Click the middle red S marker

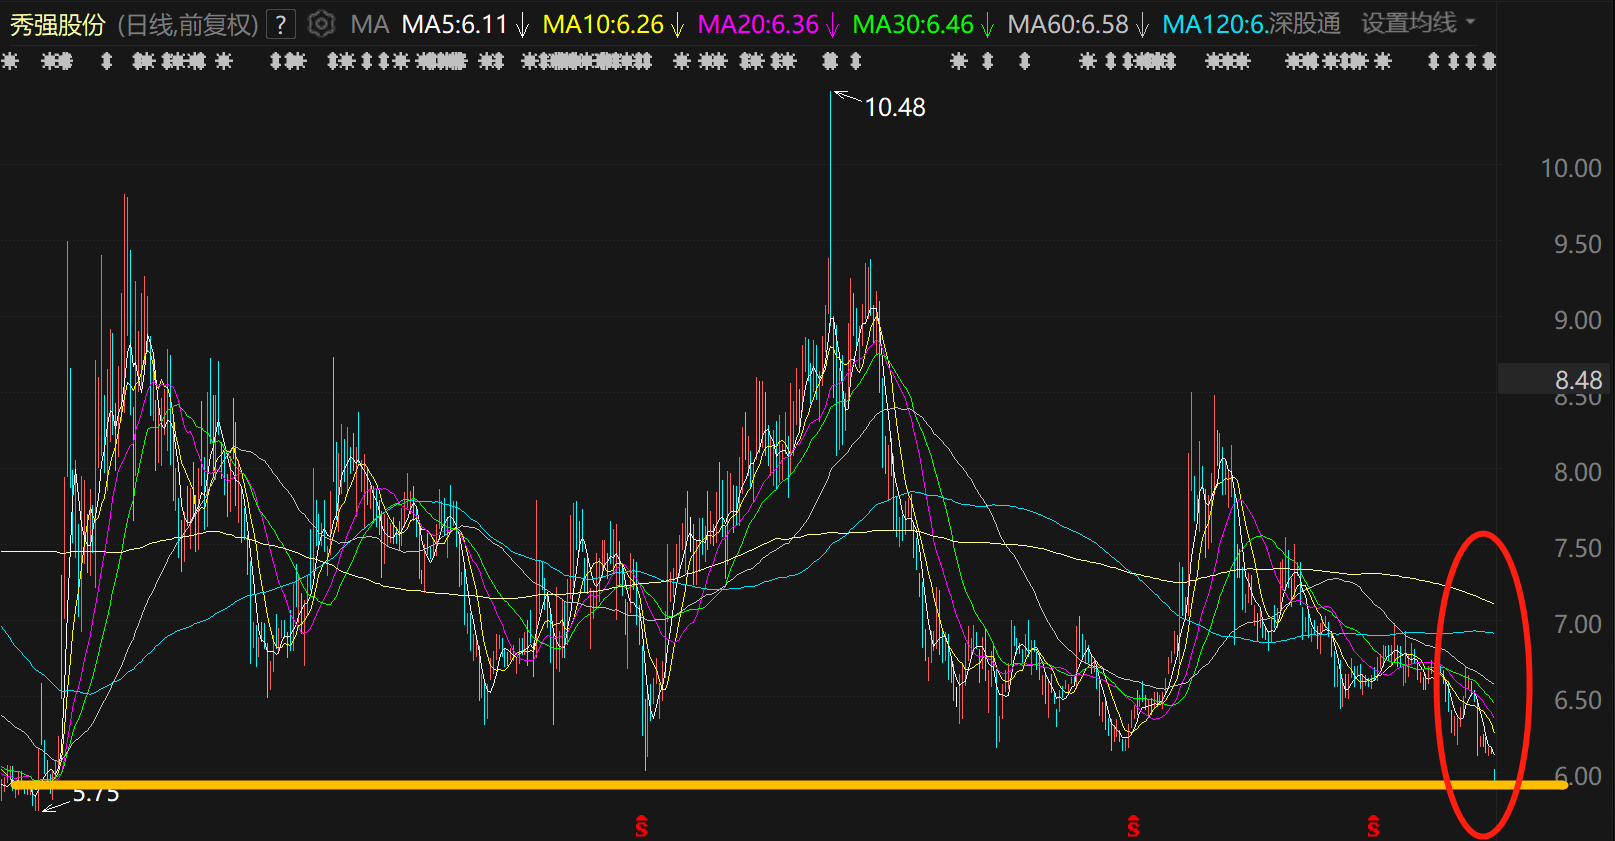click(x=1133, y=827)
